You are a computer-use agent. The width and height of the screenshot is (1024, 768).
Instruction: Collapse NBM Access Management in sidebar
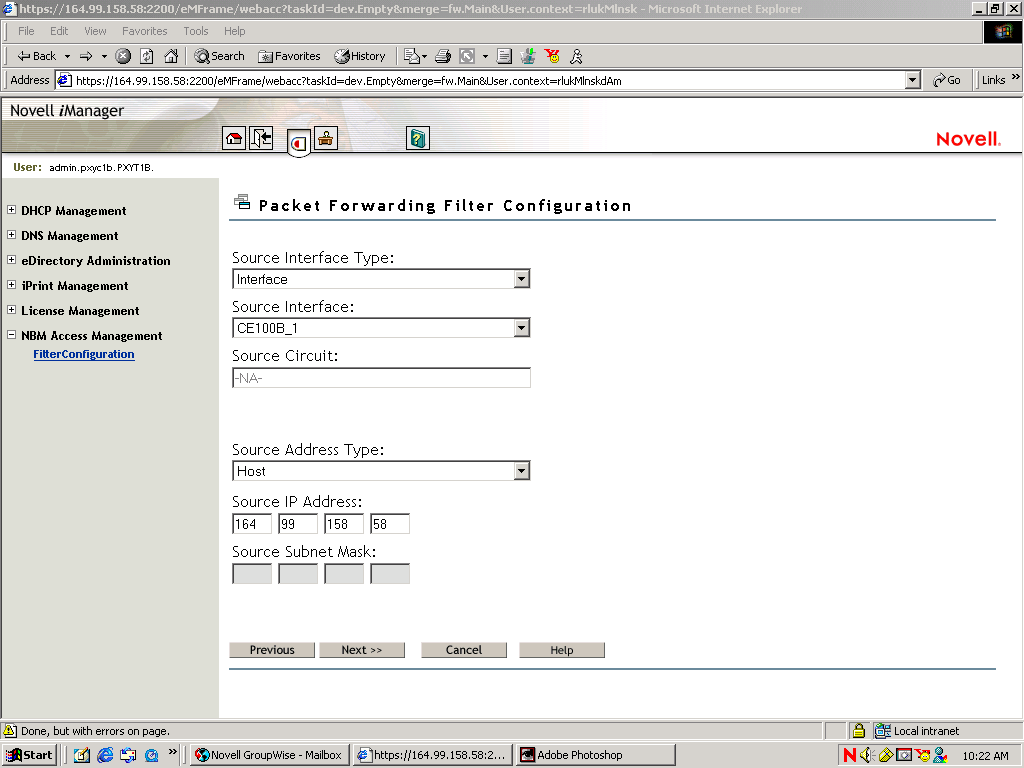point(11,334)
